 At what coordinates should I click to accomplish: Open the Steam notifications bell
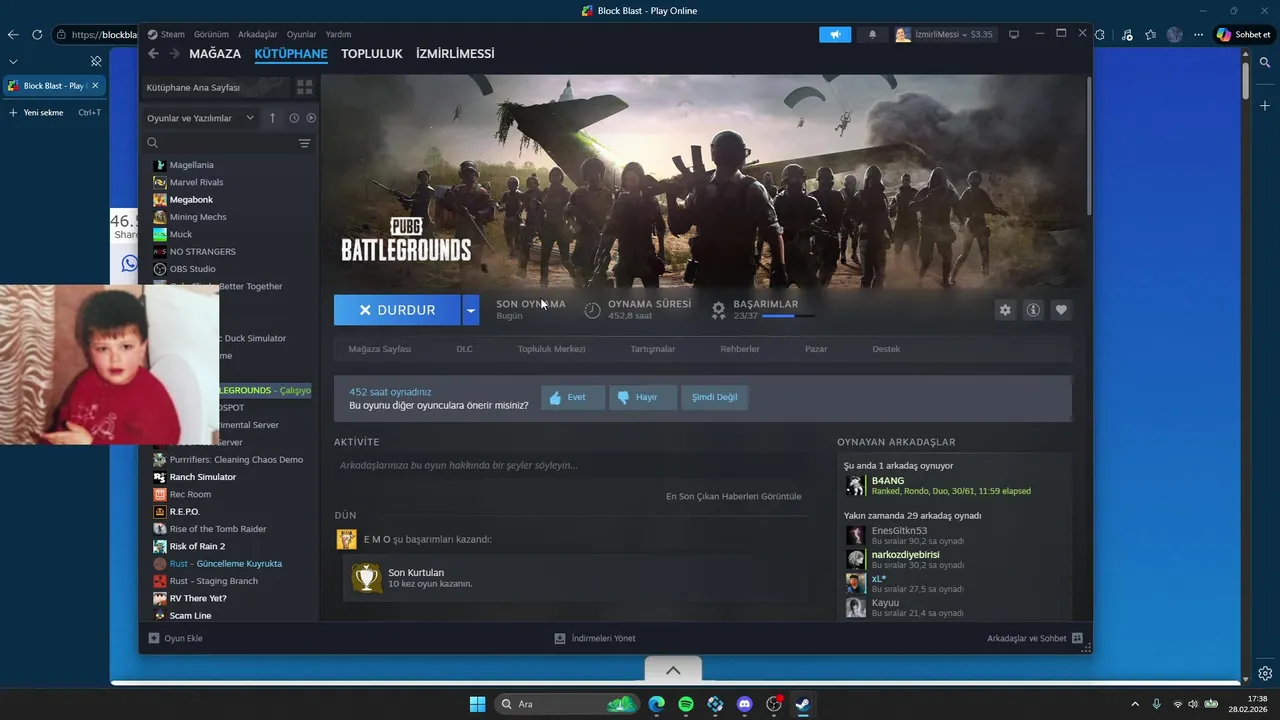[872, 34]
